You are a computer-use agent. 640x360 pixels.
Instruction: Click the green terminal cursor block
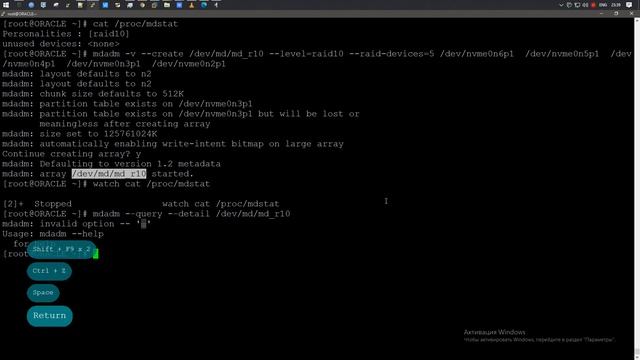click(x=96, y=254)
